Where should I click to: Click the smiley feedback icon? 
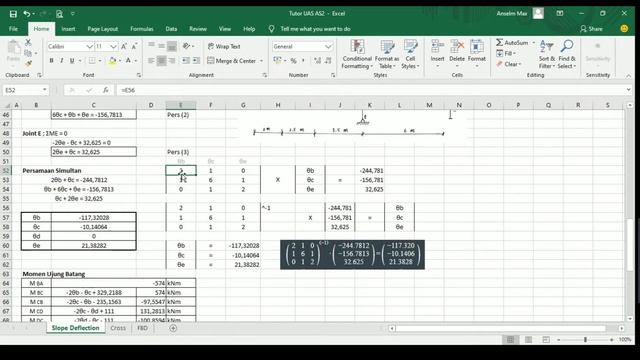point(624,29)
